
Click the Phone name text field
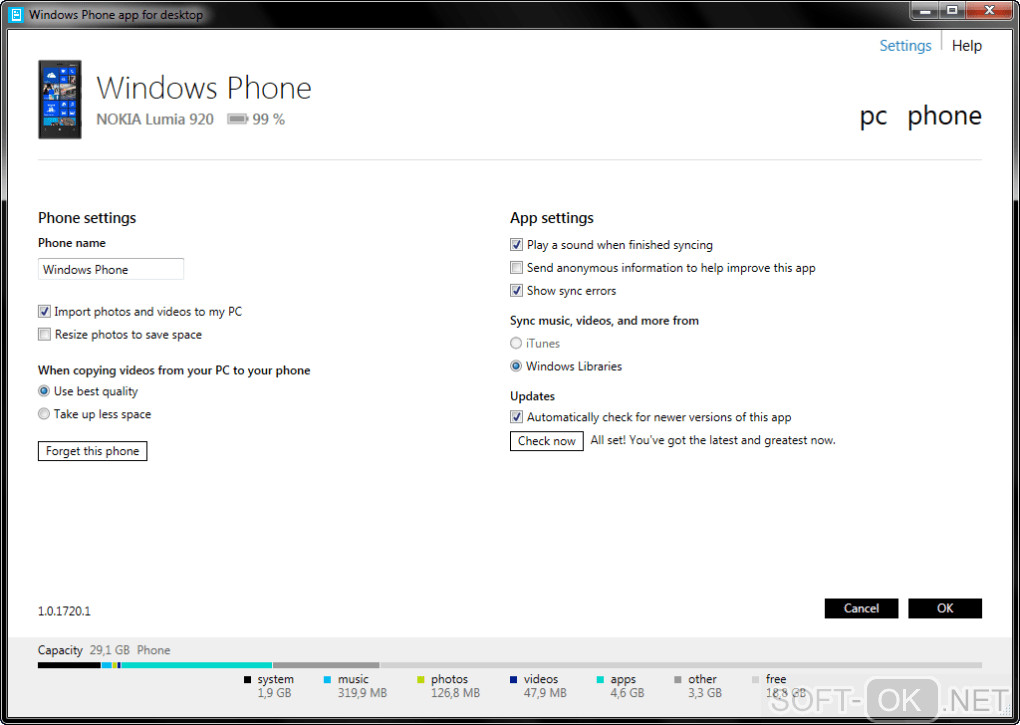click(x=111, y=269)
